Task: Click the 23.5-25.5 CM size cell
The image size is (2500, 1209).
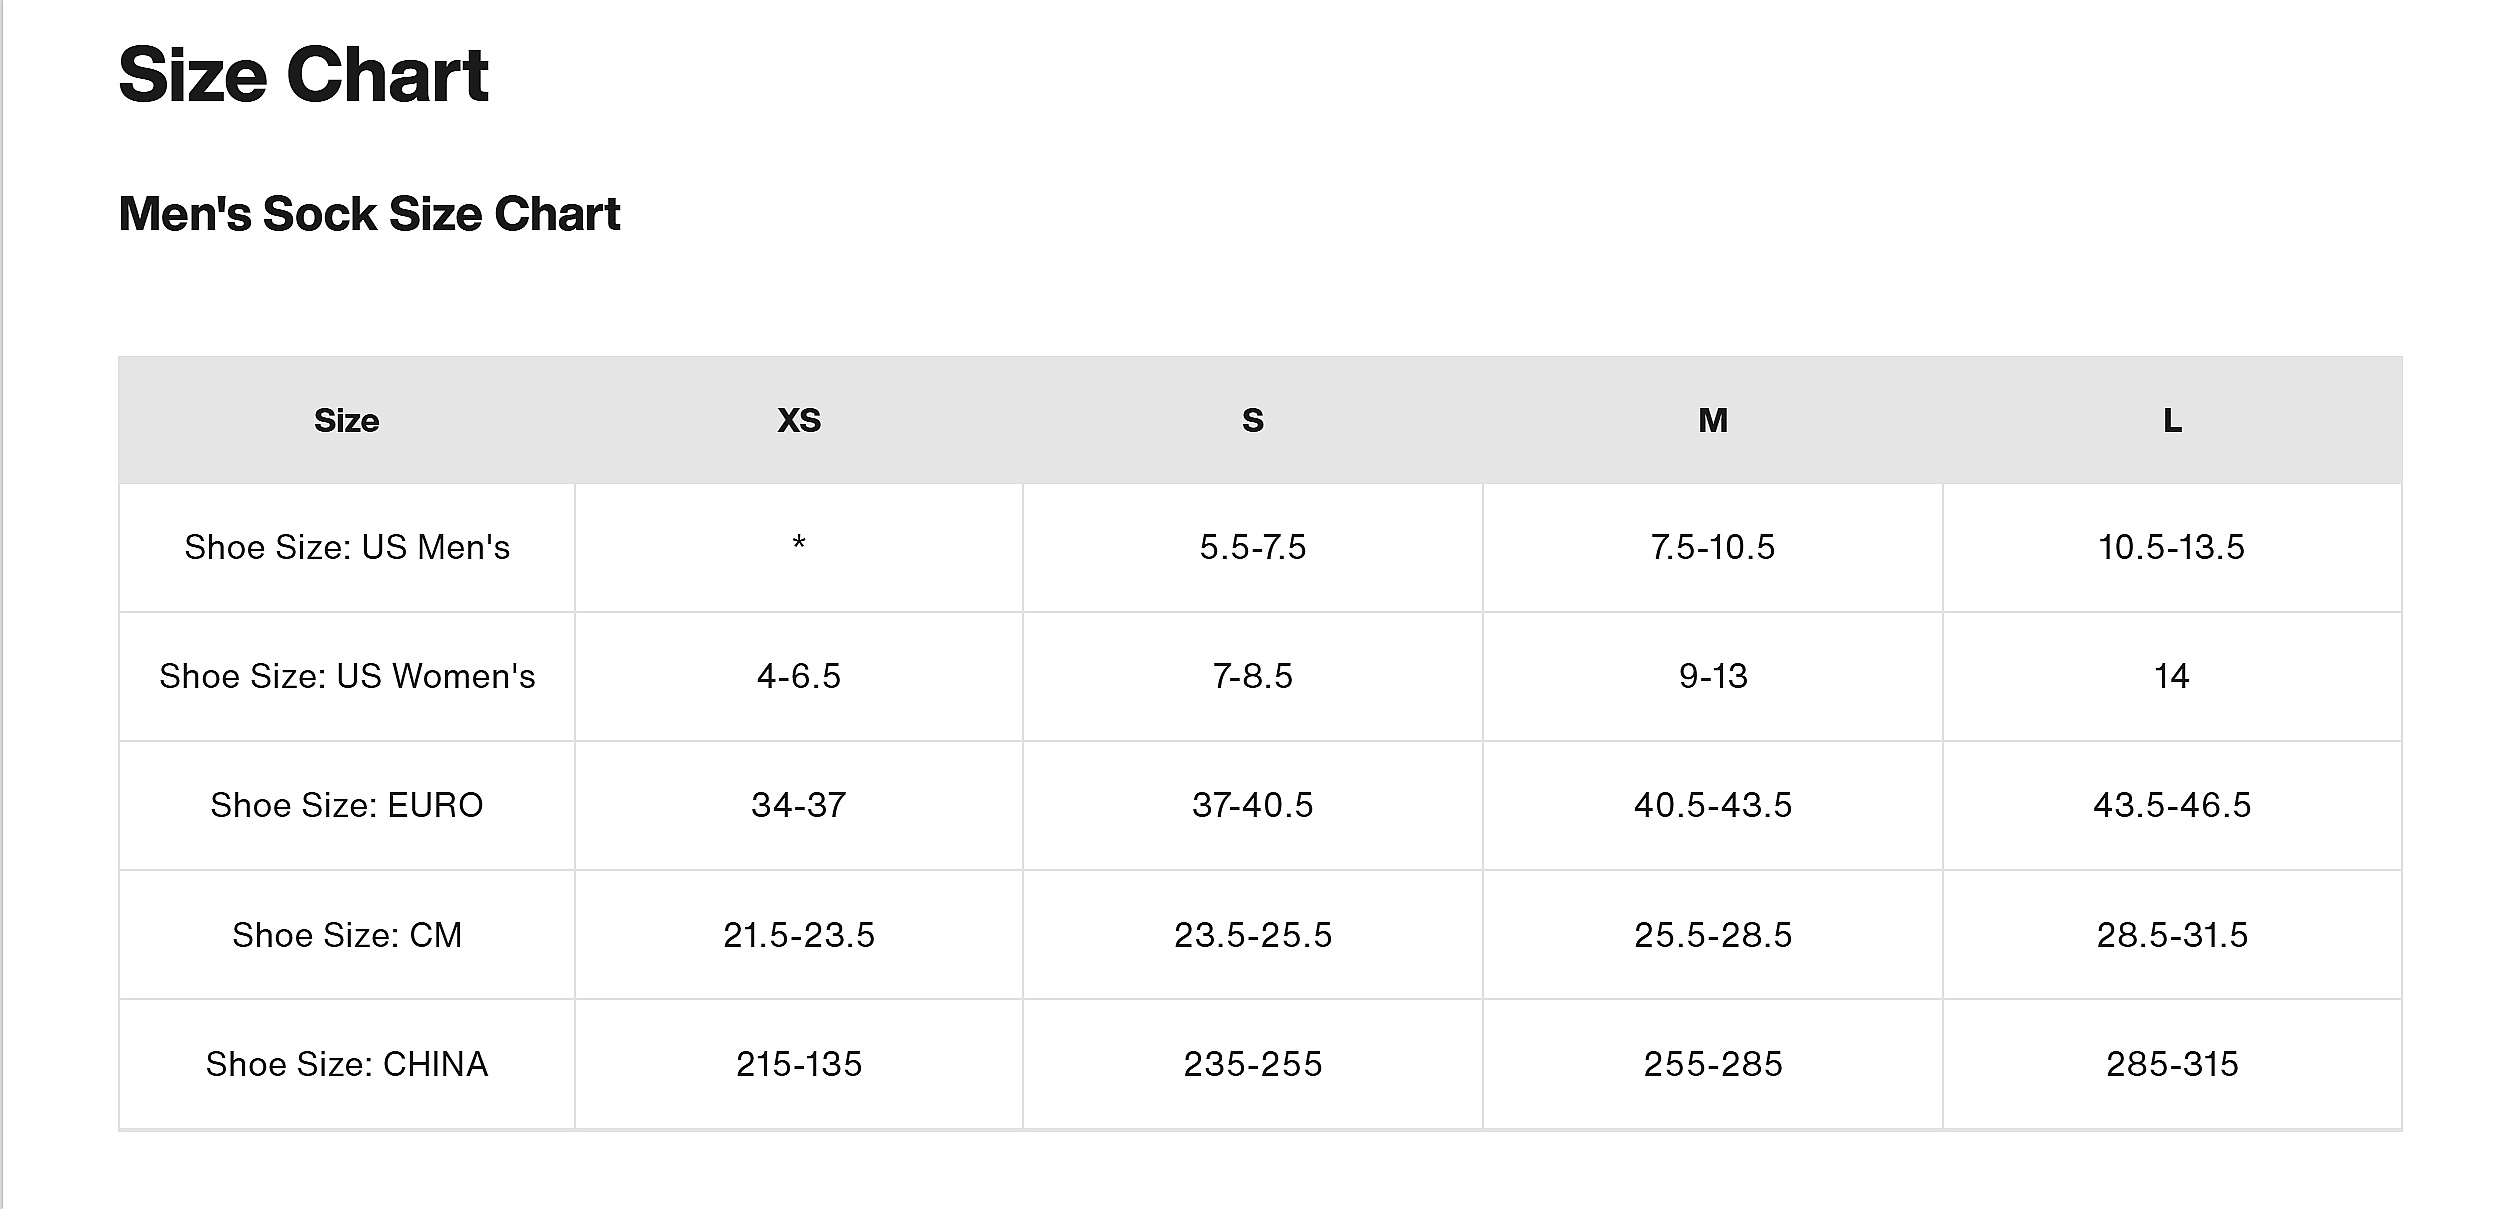Action: pos(1252,935)
